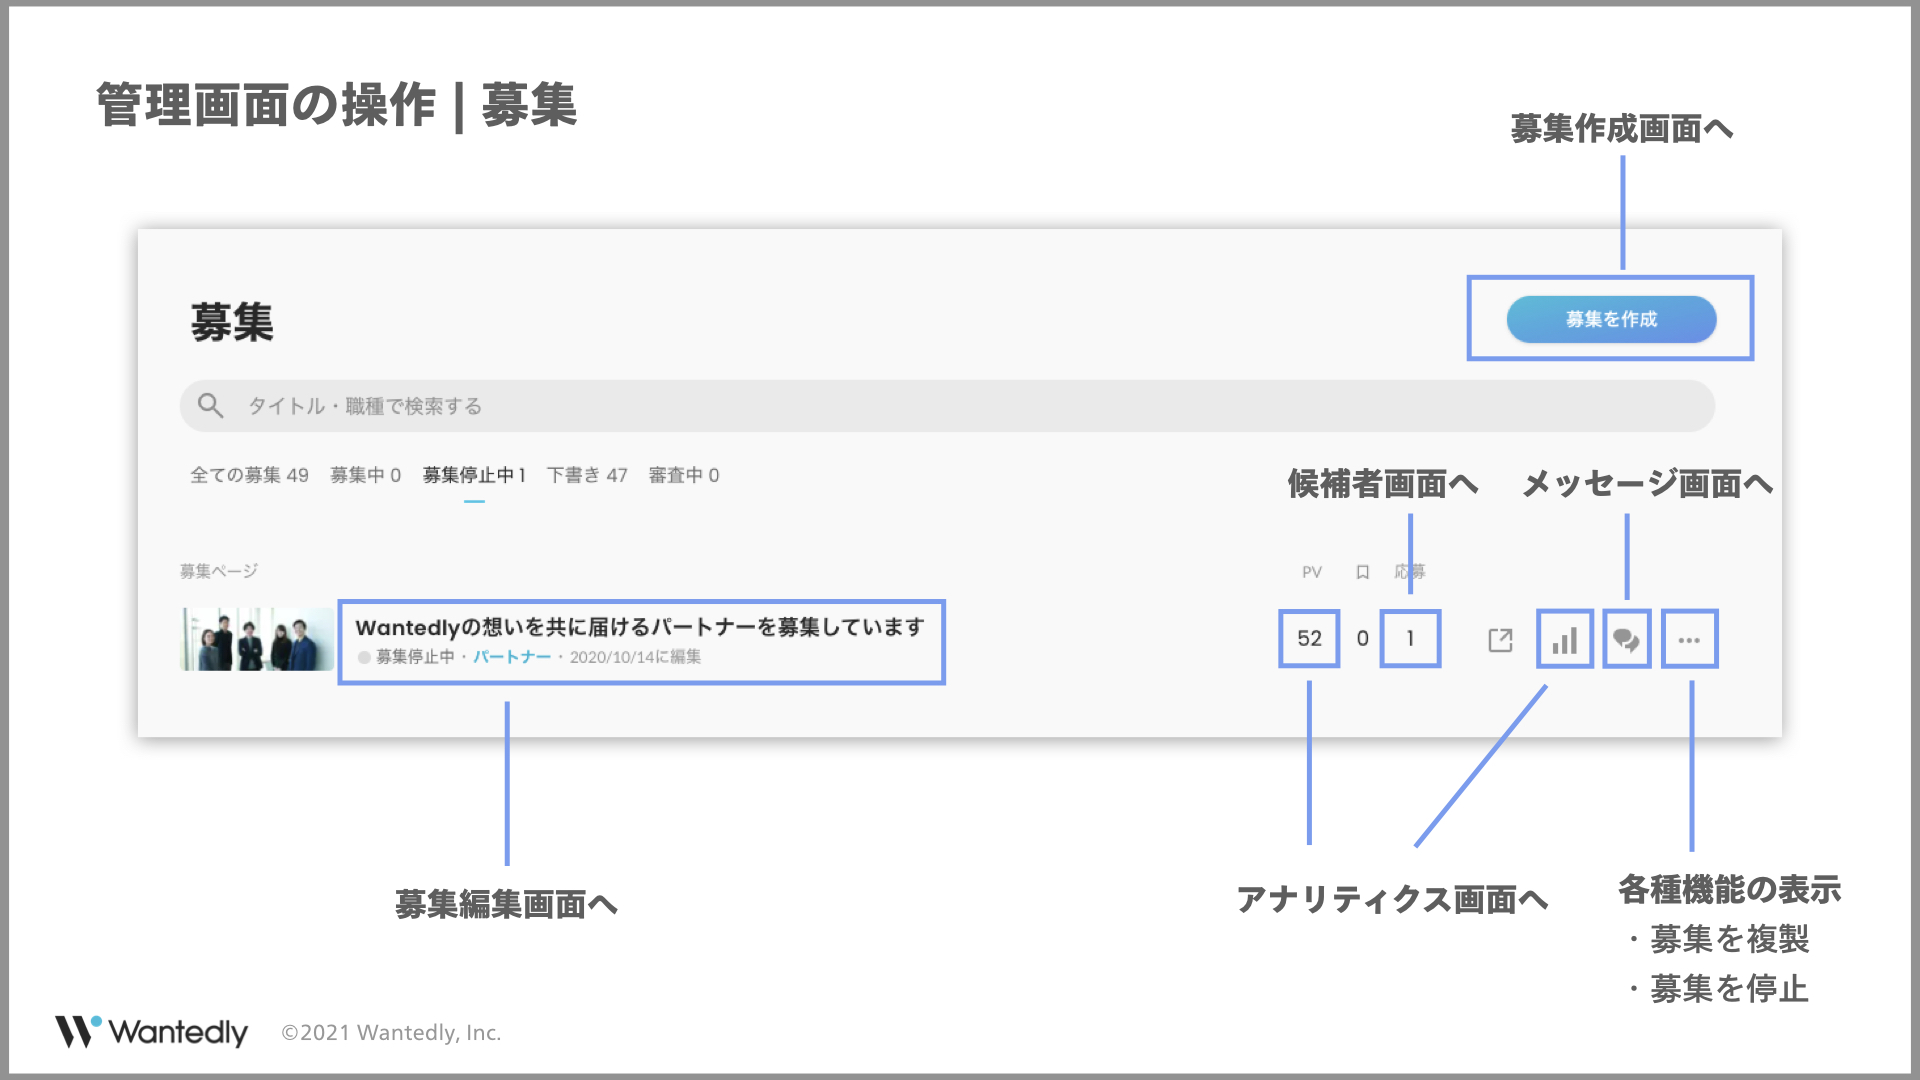1920x1080 pixels.
Task: Click the magnifying glass search icon
Action: [x=210, y=405]
